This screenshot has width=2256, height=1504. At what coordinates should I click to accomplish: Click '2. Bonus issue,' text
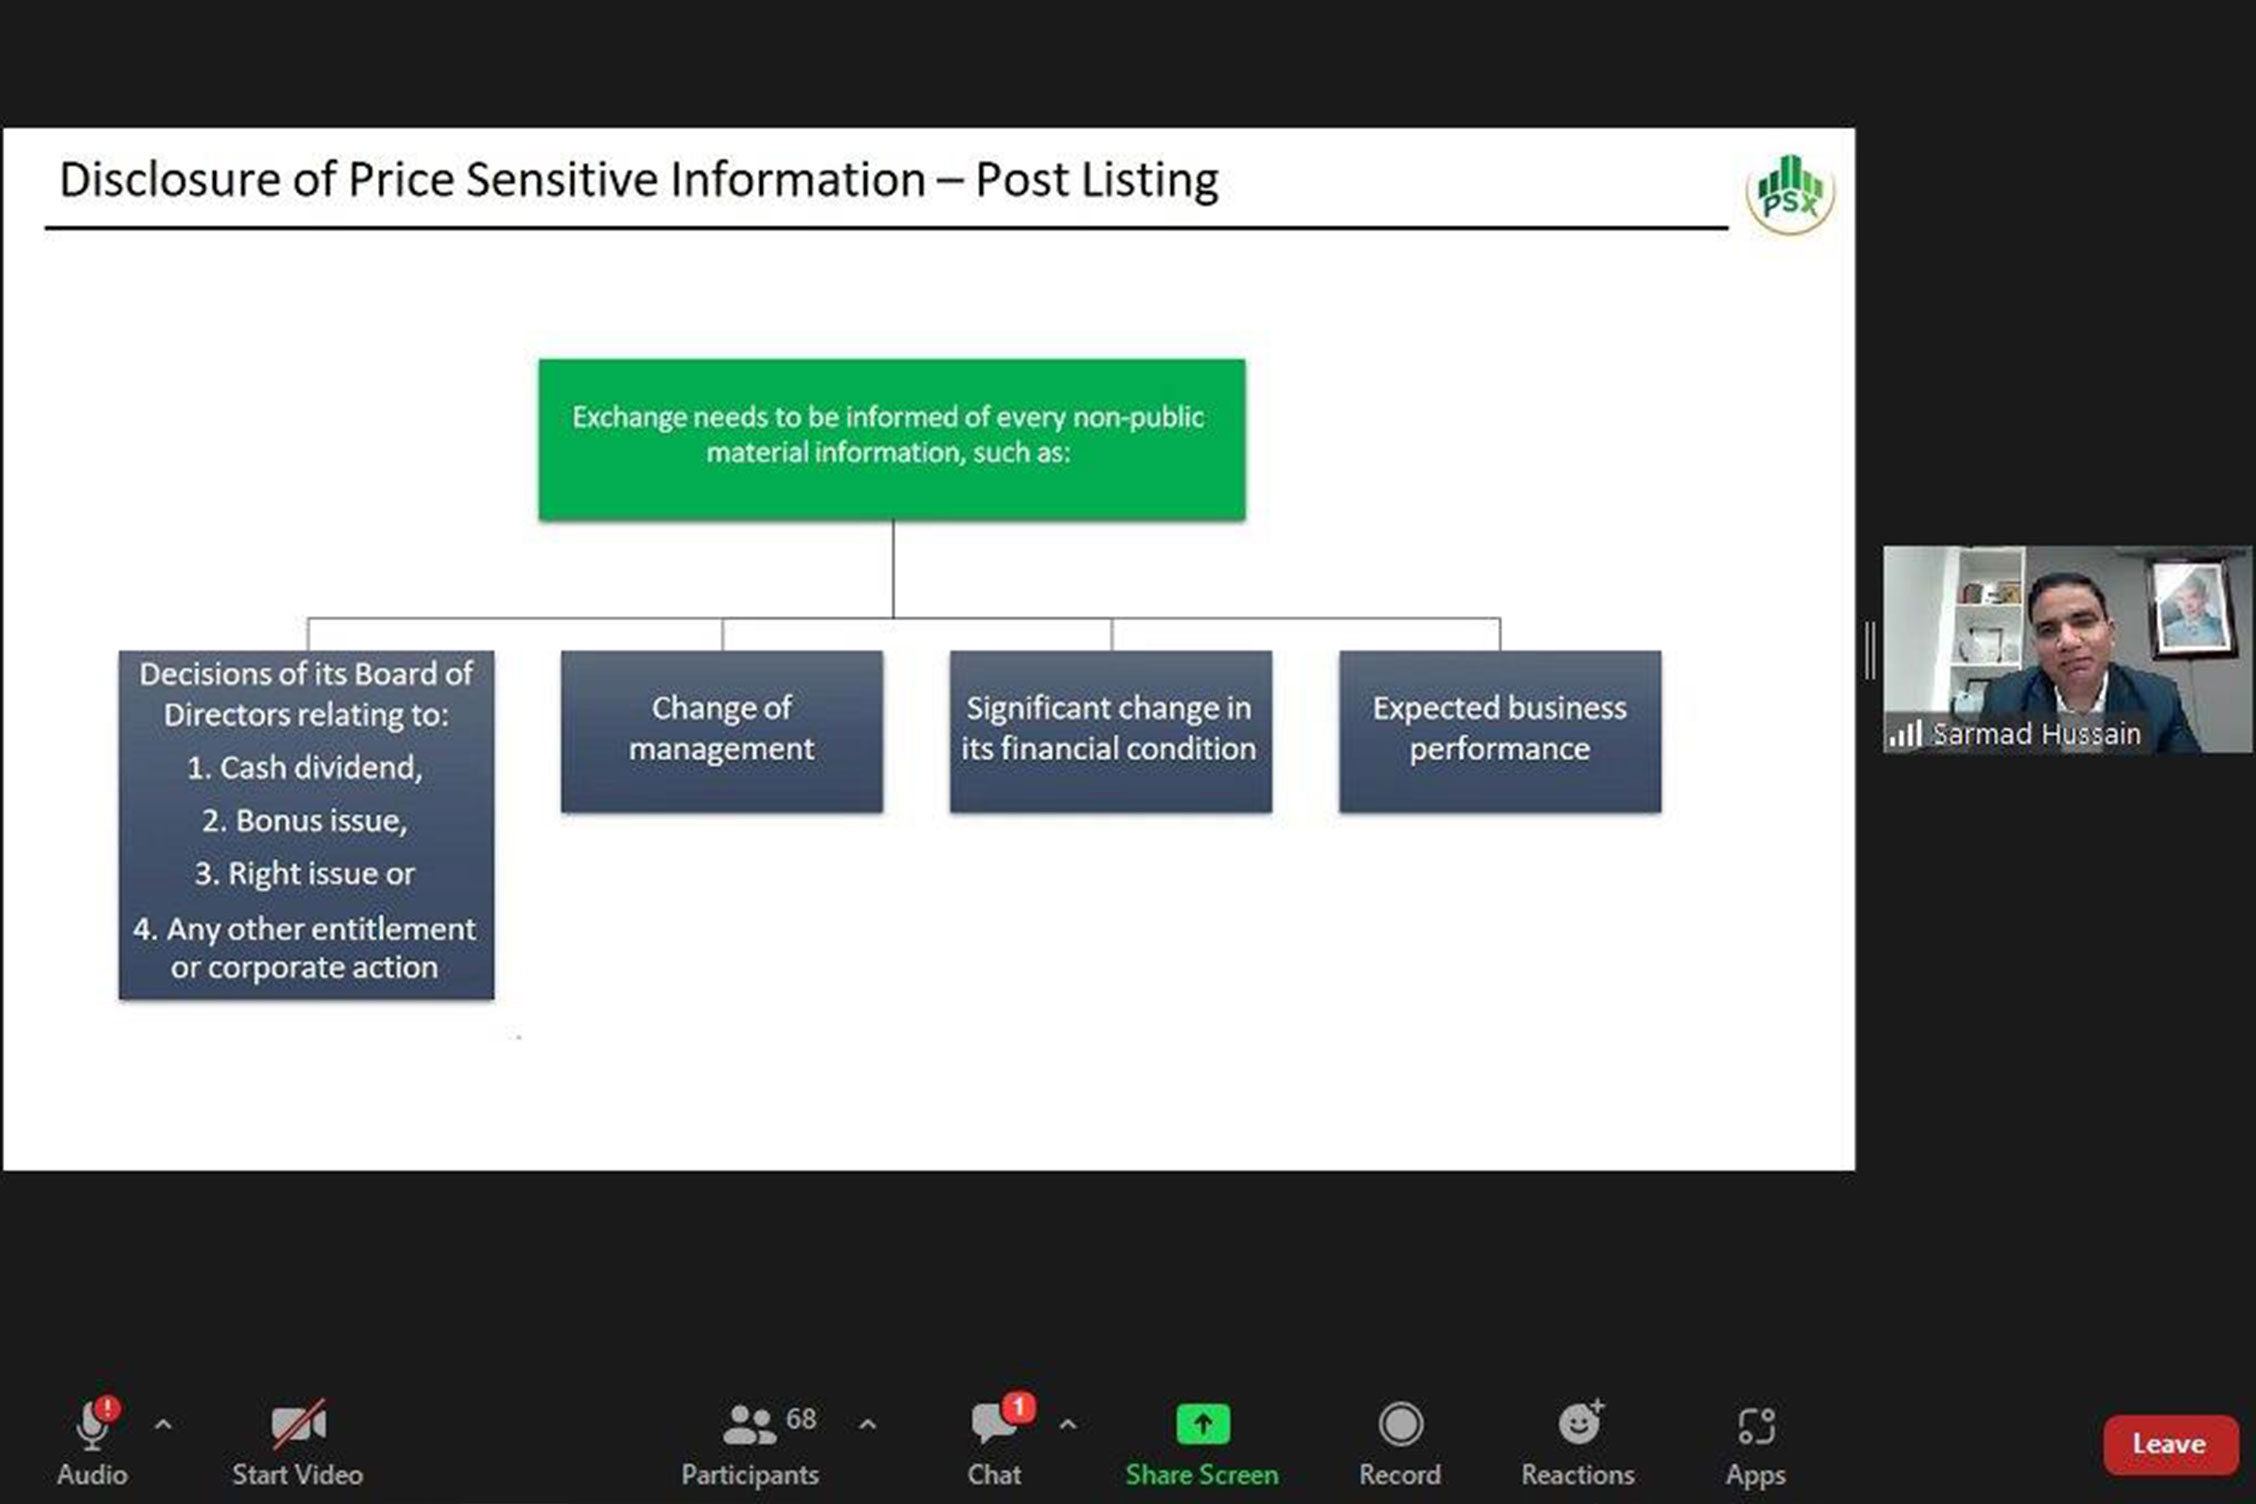(x=305, y=821)
